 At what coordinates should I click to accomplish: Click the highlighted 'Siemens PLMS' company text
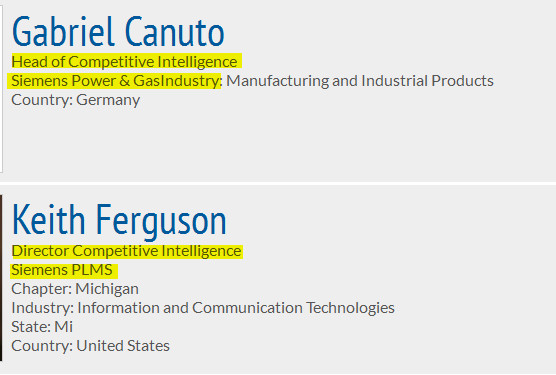(62, 270)
